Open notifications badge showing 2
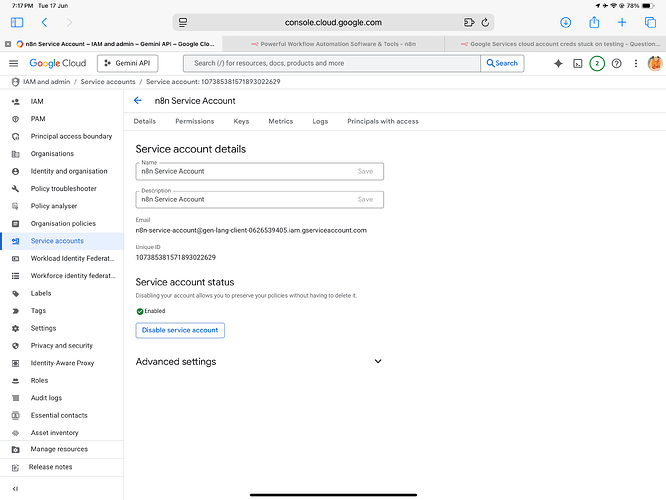 pos(597,63)
